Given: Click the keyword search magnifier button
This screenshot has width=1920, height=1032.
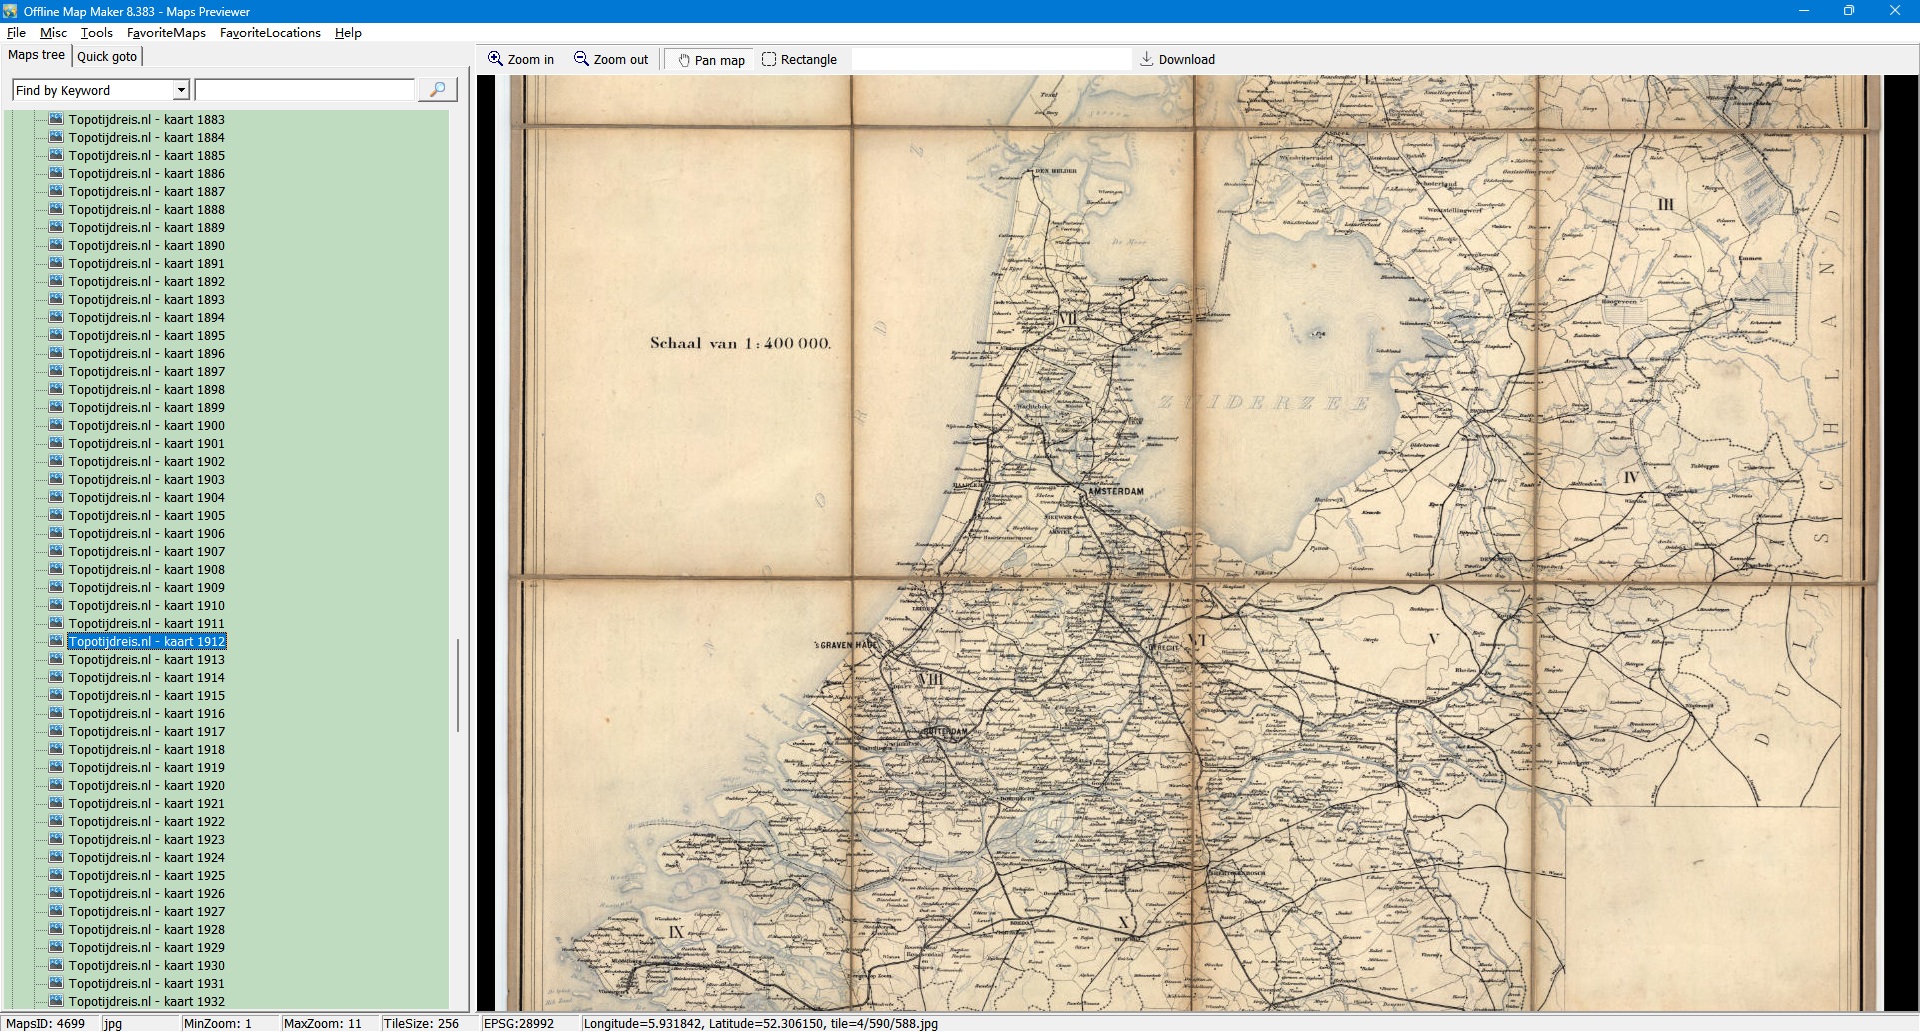Looking at the screenshot, I should (x=437, y=90).
